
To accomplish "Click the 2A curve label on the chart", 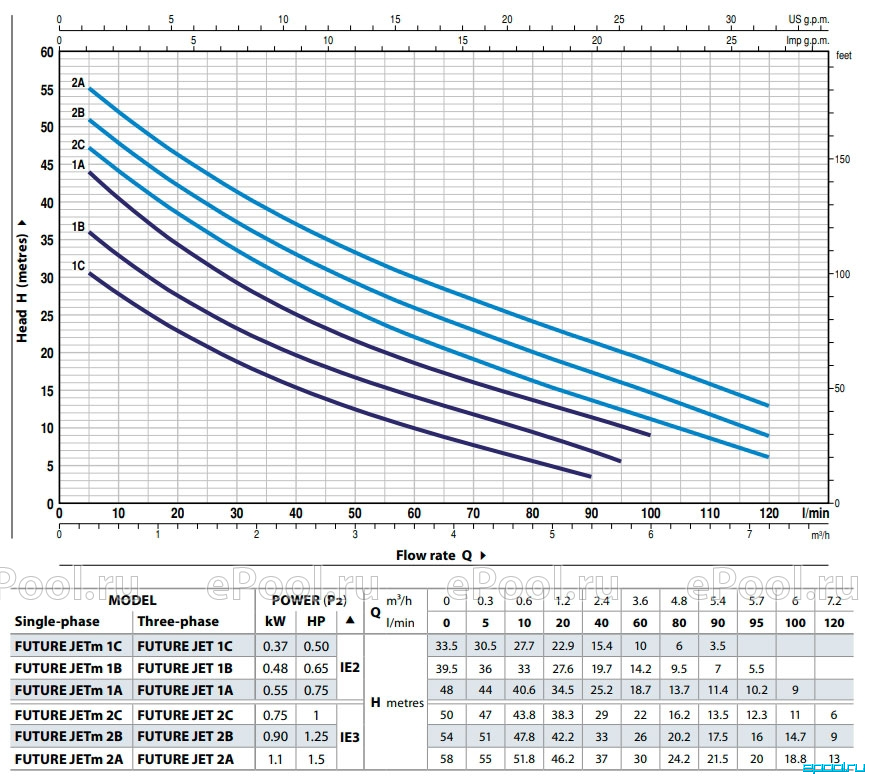I will (x=78, y=83).
